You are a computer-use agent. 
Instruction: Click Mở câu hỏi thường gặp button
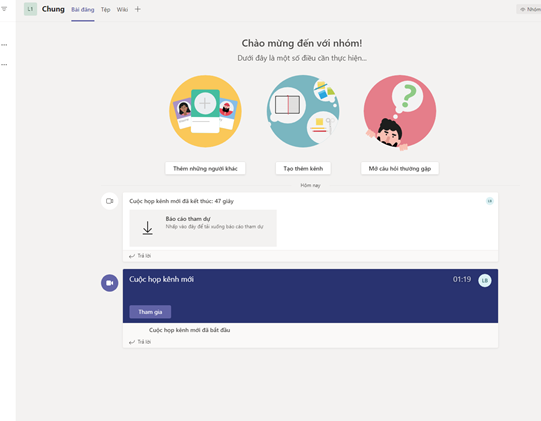click(x=400, y=168)
